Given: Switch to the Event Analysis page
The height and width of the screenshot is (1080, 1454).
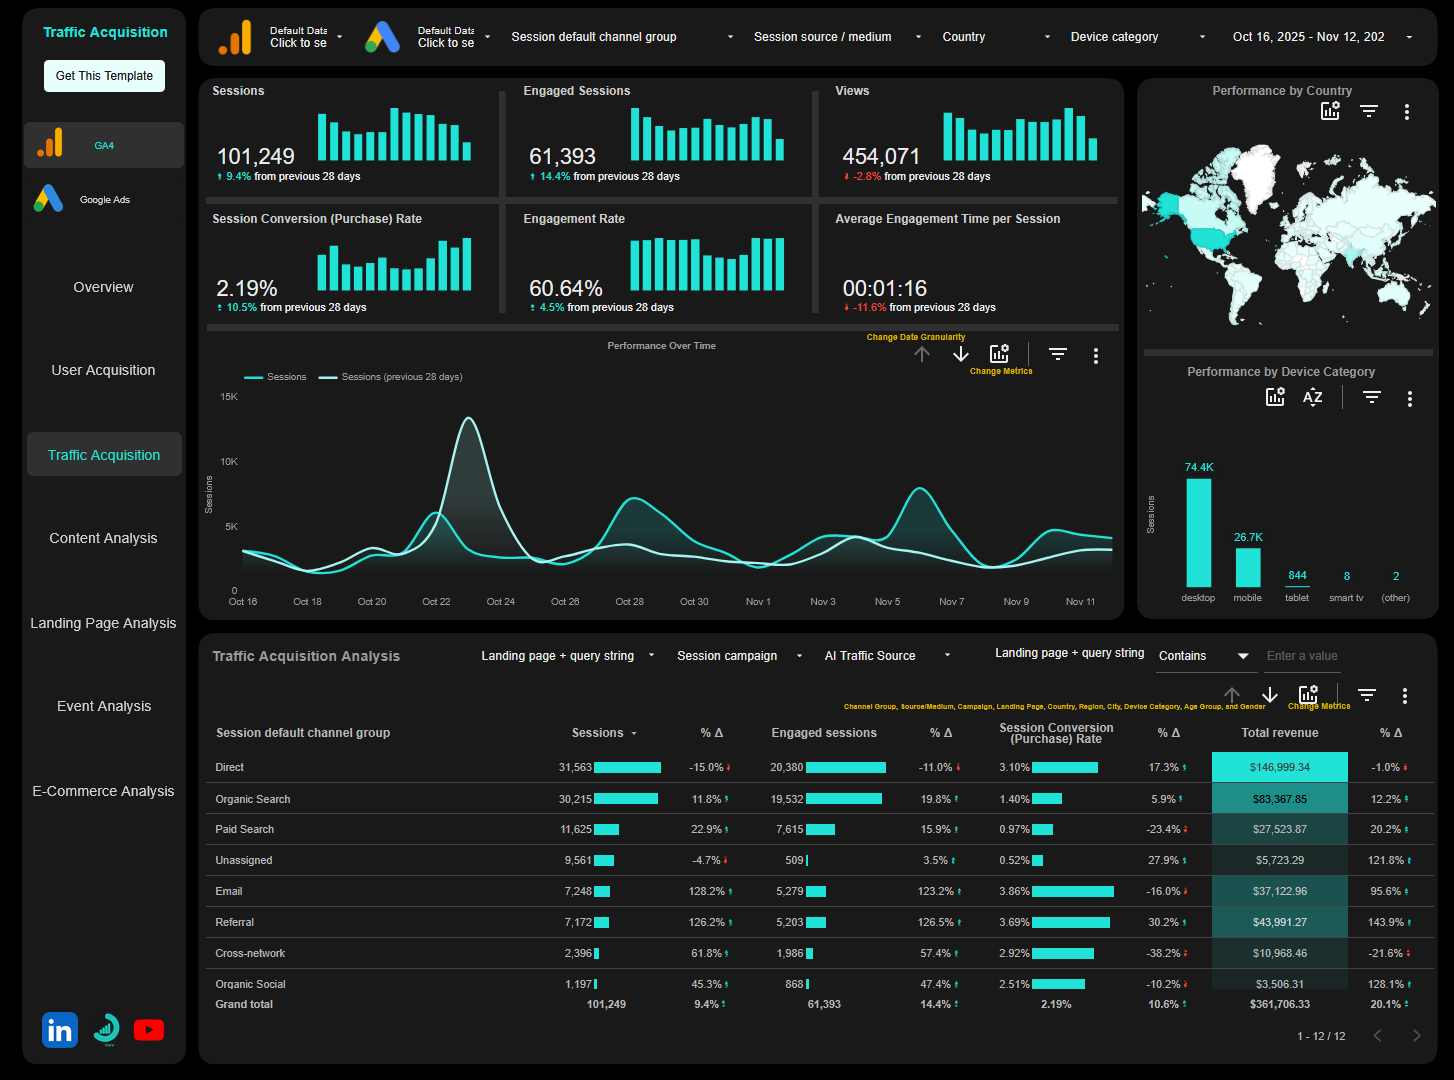Looking at the screenshot, I should (104, 706).
